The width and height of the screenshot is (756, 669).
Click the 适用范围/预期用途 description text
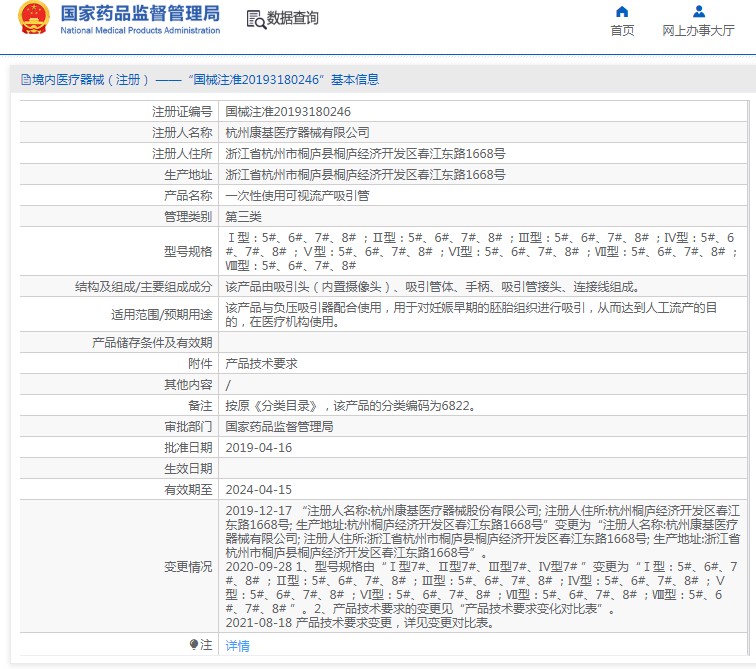coord(471,314)
